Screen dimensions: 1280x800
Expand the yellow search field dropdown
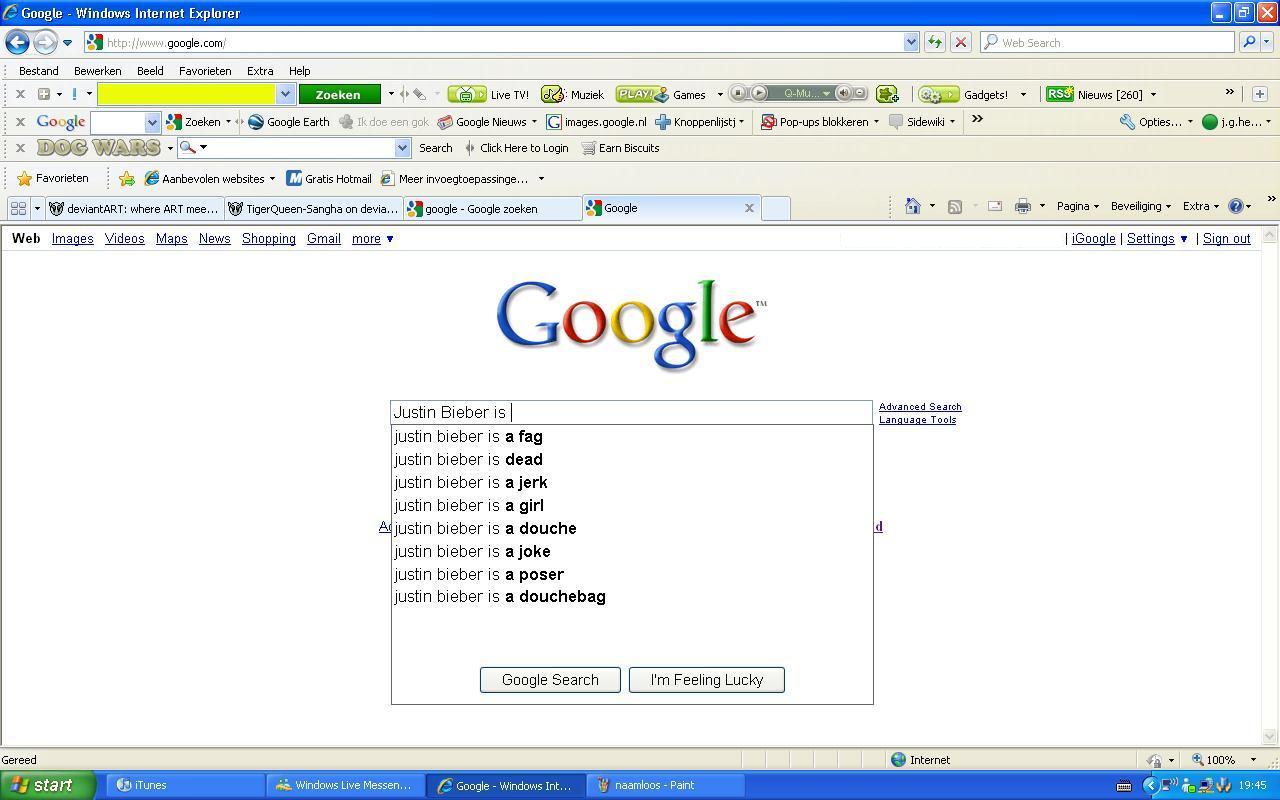coord(285,94)
